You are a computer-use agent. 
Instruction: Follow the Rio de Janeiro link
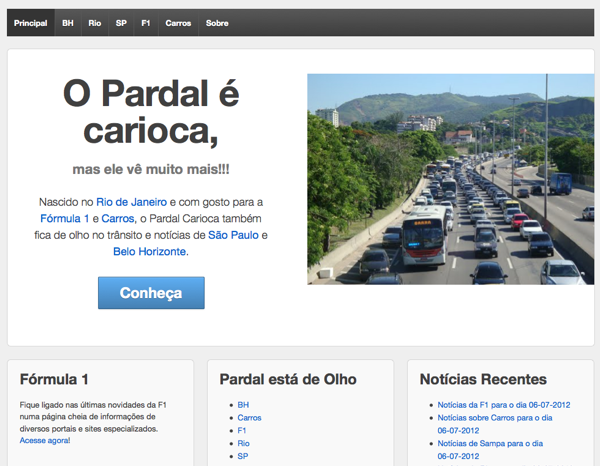pyautogui.click(x=131, y=202)
